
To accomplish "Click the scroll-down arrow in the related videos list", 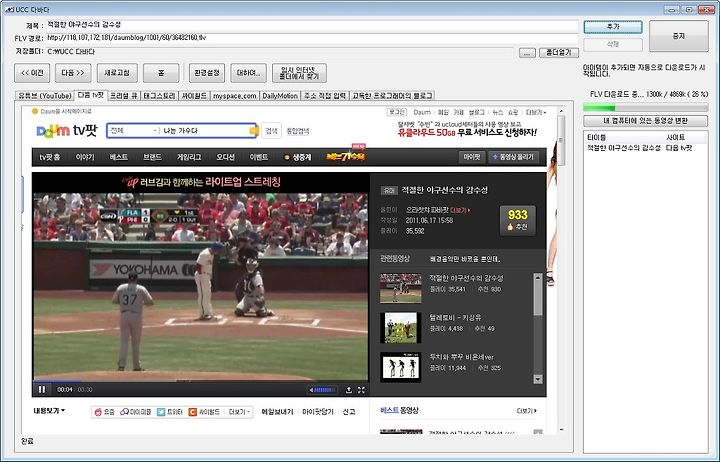I will click(x=538, y=379).
